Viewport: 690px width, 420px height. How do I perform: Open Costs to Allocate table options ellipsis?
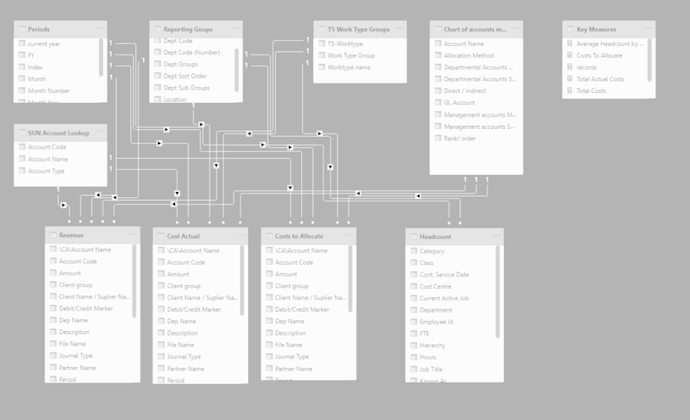coord(349,235)
